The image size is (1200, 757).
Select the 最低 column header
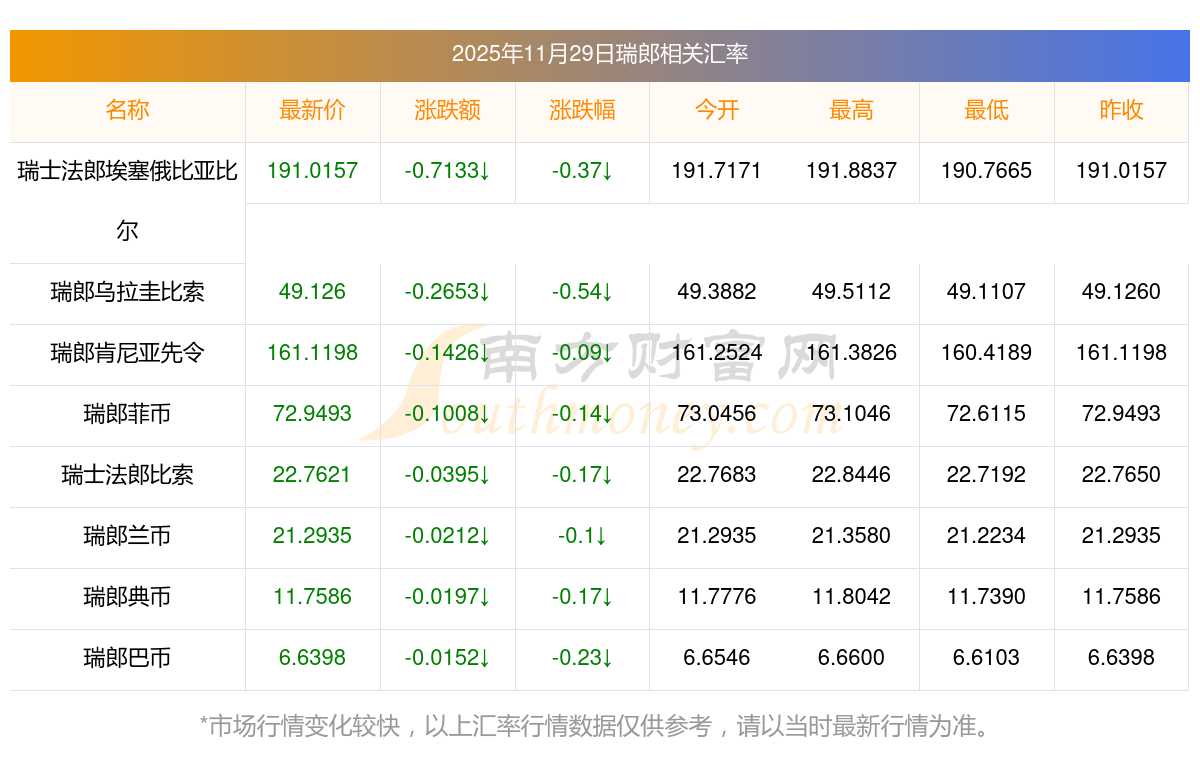point(986,111)
